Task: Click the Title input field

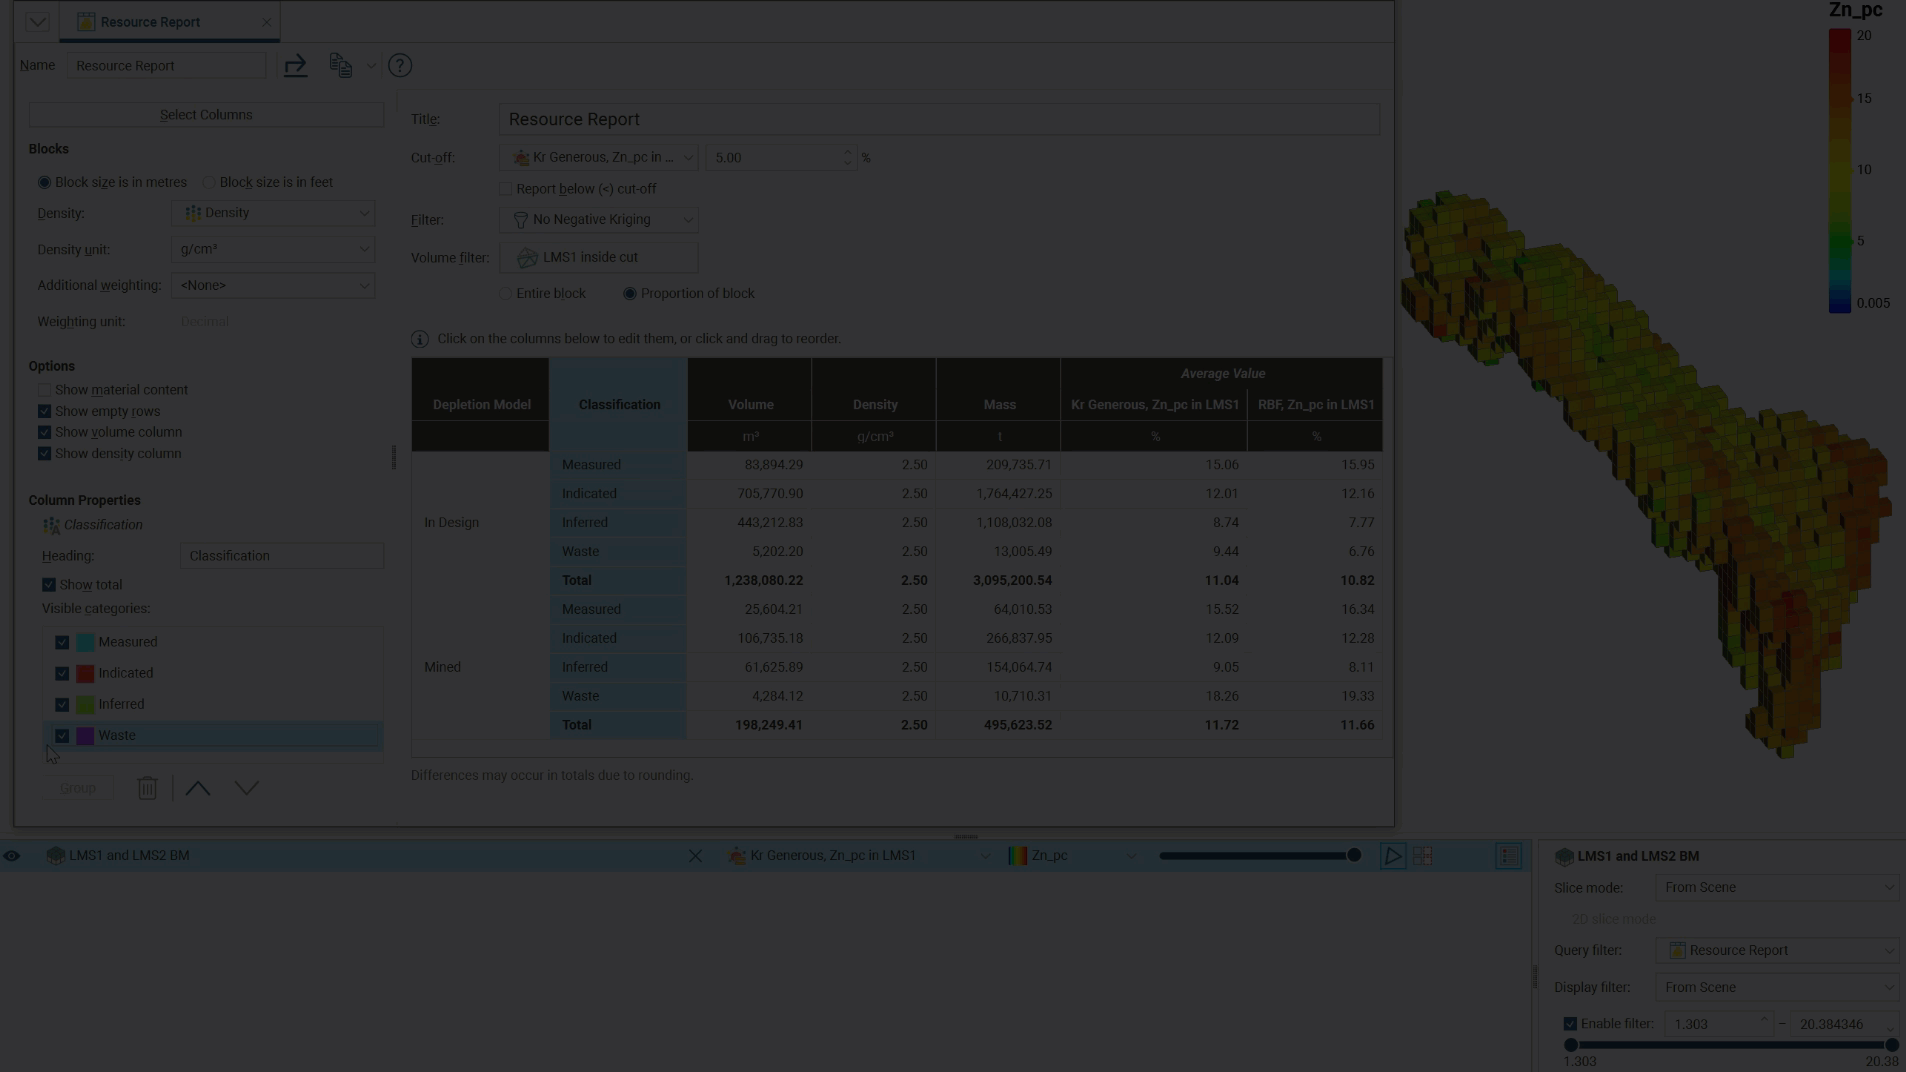Action: 938,120
